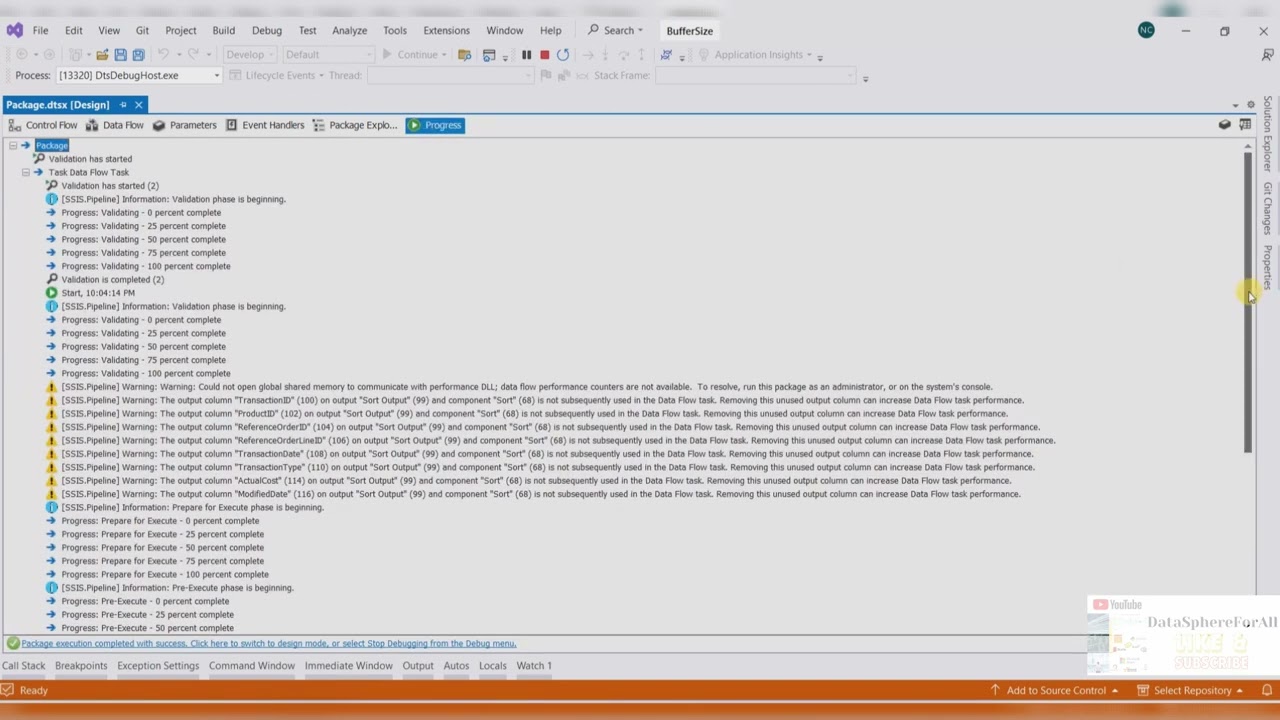Open the File menu

[40, 31]
